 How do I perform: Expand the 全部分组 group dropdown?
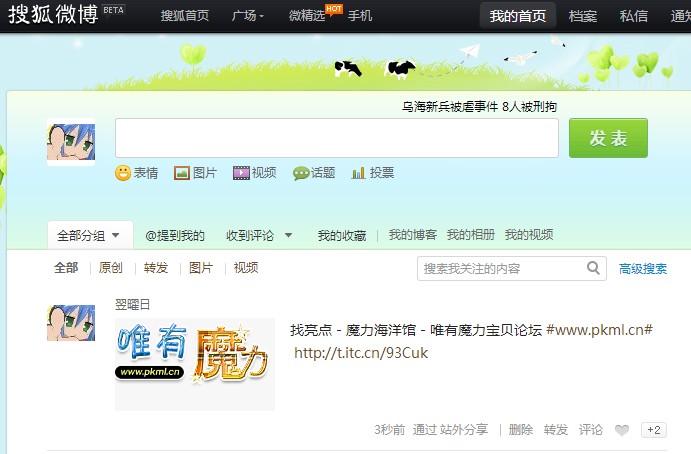point(116,236)
